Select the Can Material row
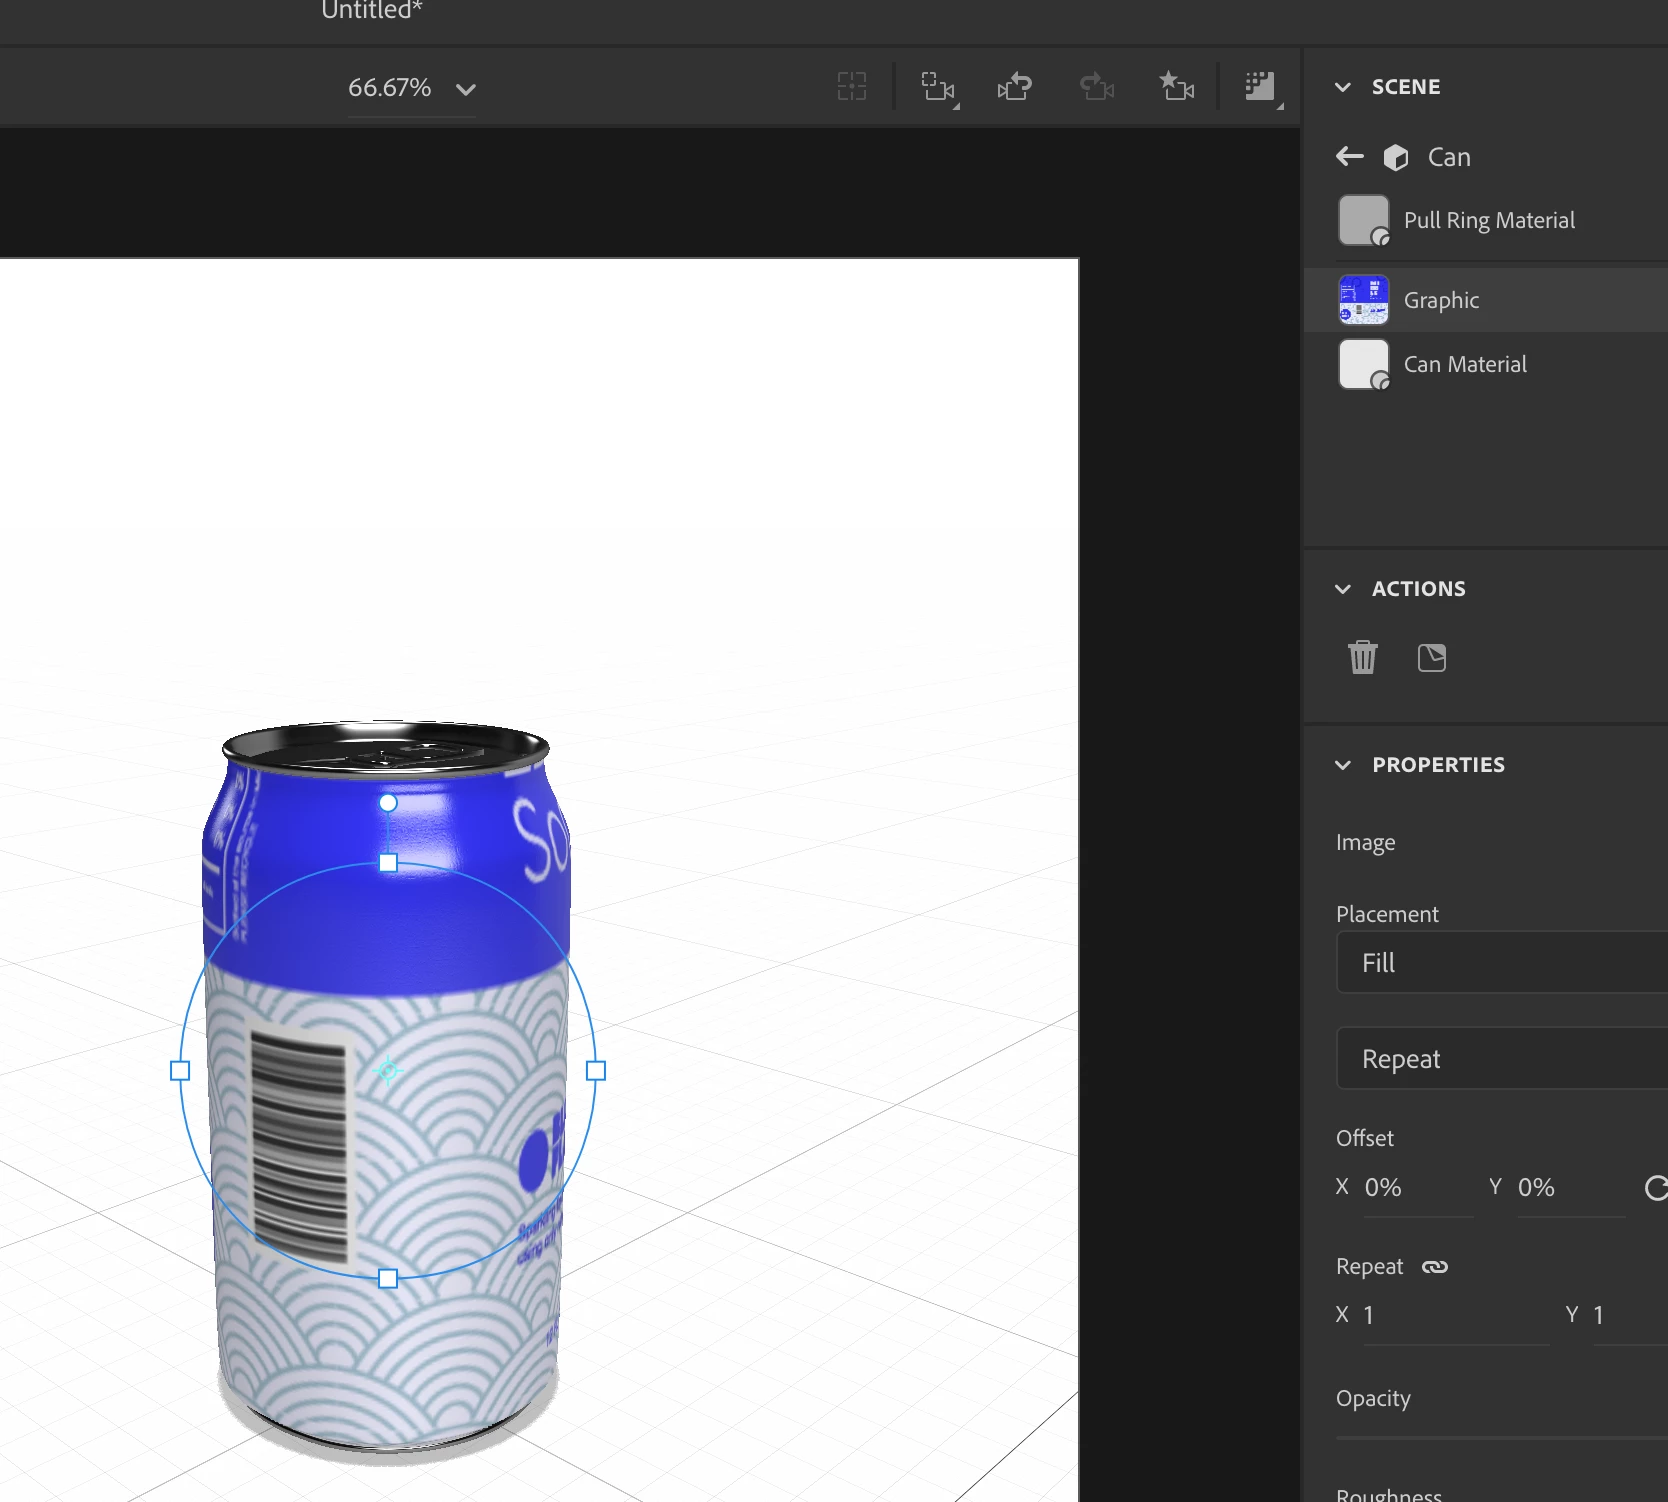The image size is (1668, 1502). (1486, 364)
